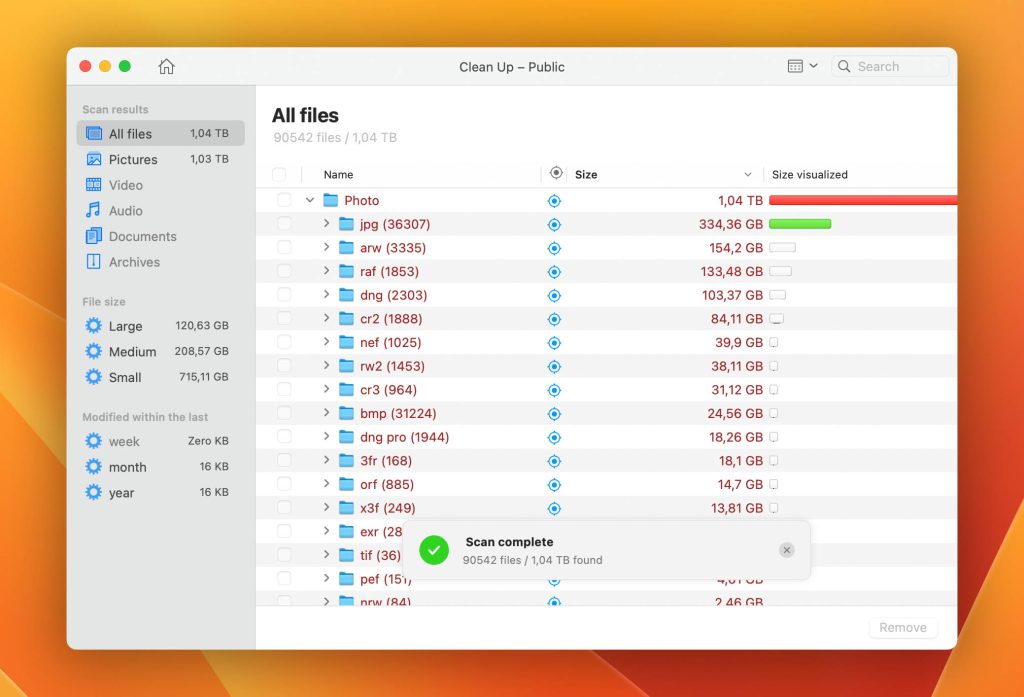This screenshot has height=697, width=1024.
Task: Switch to the week modified filter
Action: click(126, 441)
